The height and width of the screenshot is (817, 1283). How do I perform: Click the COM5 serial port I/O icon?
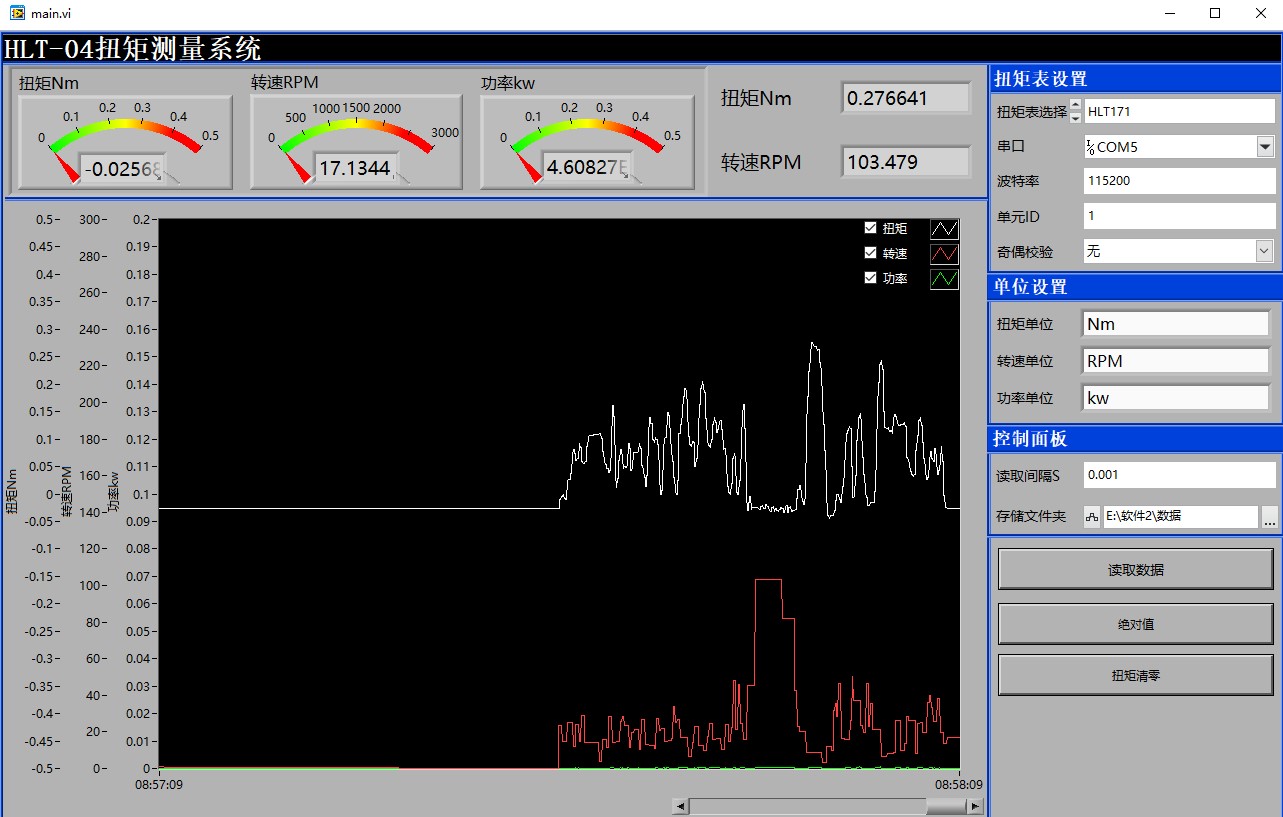pyautogui.click(x=1090, y=147)
